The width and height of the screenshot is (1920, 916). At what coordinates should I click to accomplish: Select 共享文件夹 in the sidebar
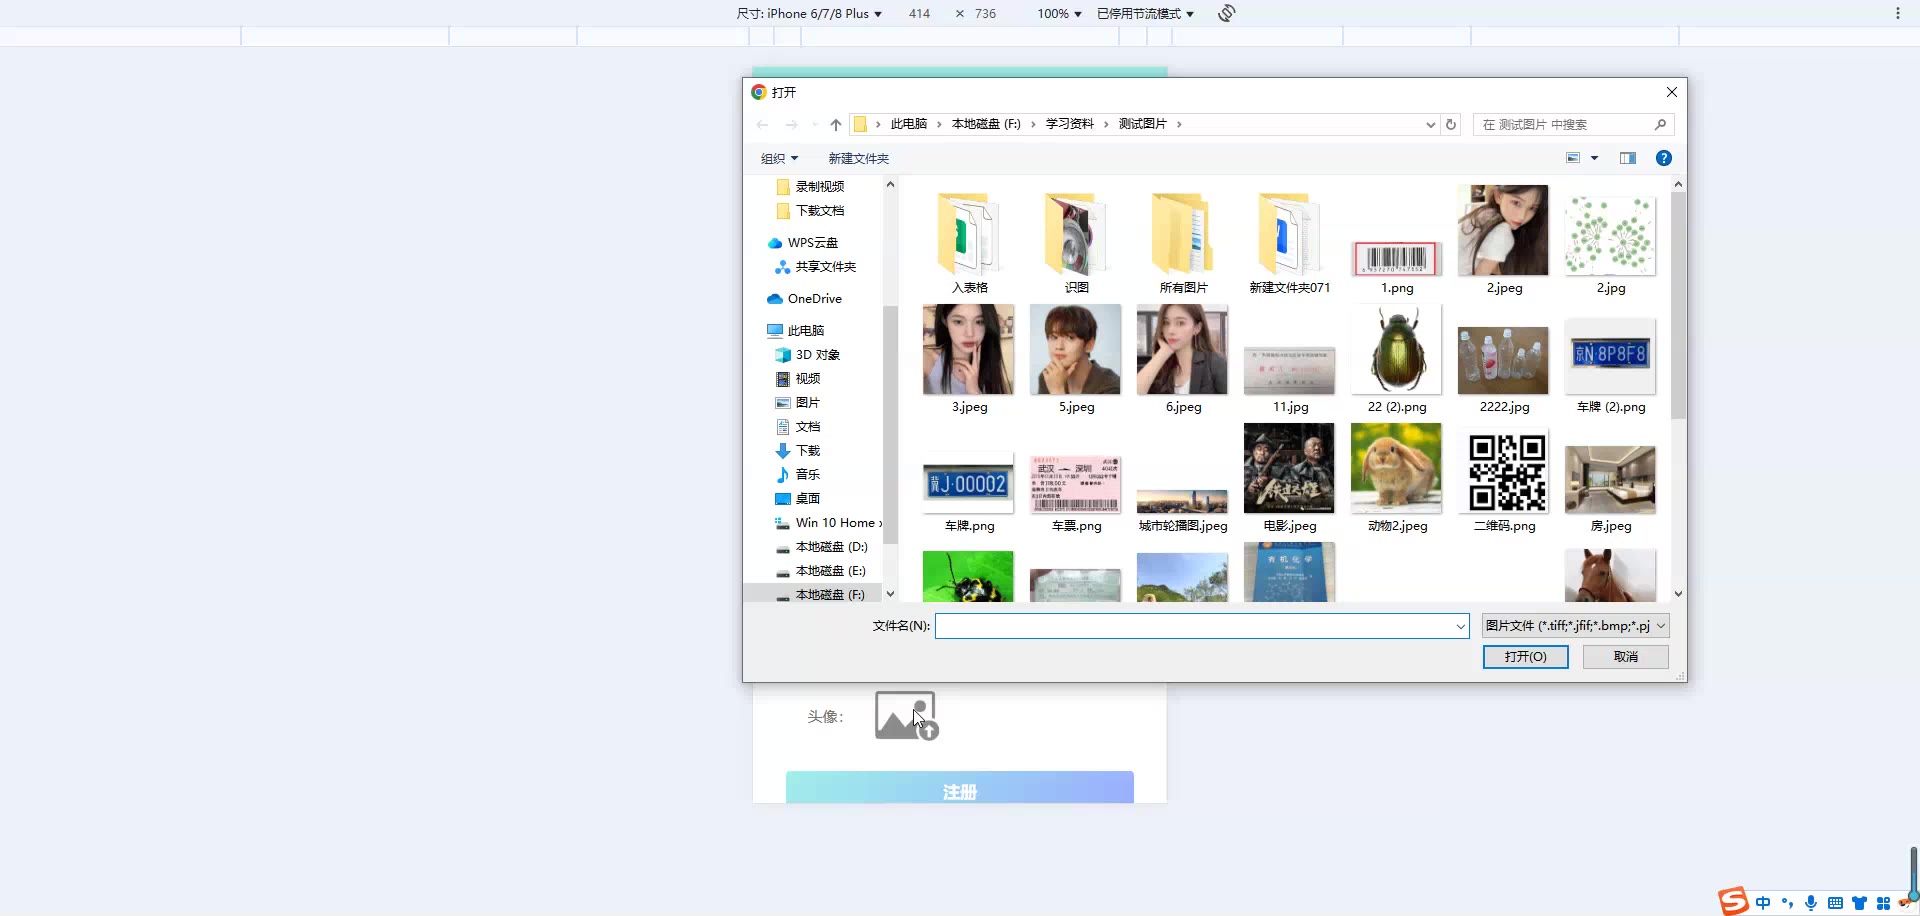tap(816, 267)
